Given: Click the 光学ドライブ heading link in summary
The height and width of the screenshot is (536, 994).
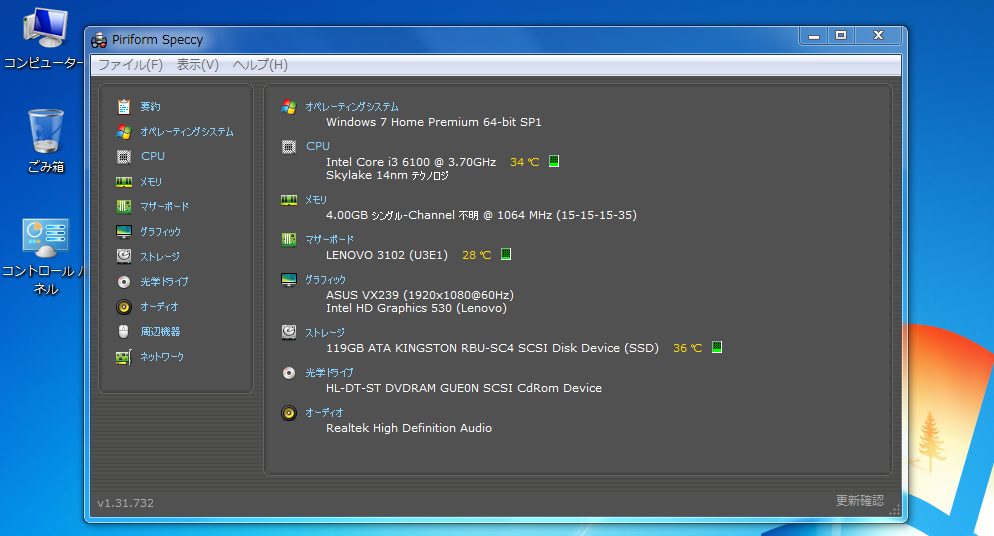Looking at the screenshot, I should [329, 373].
